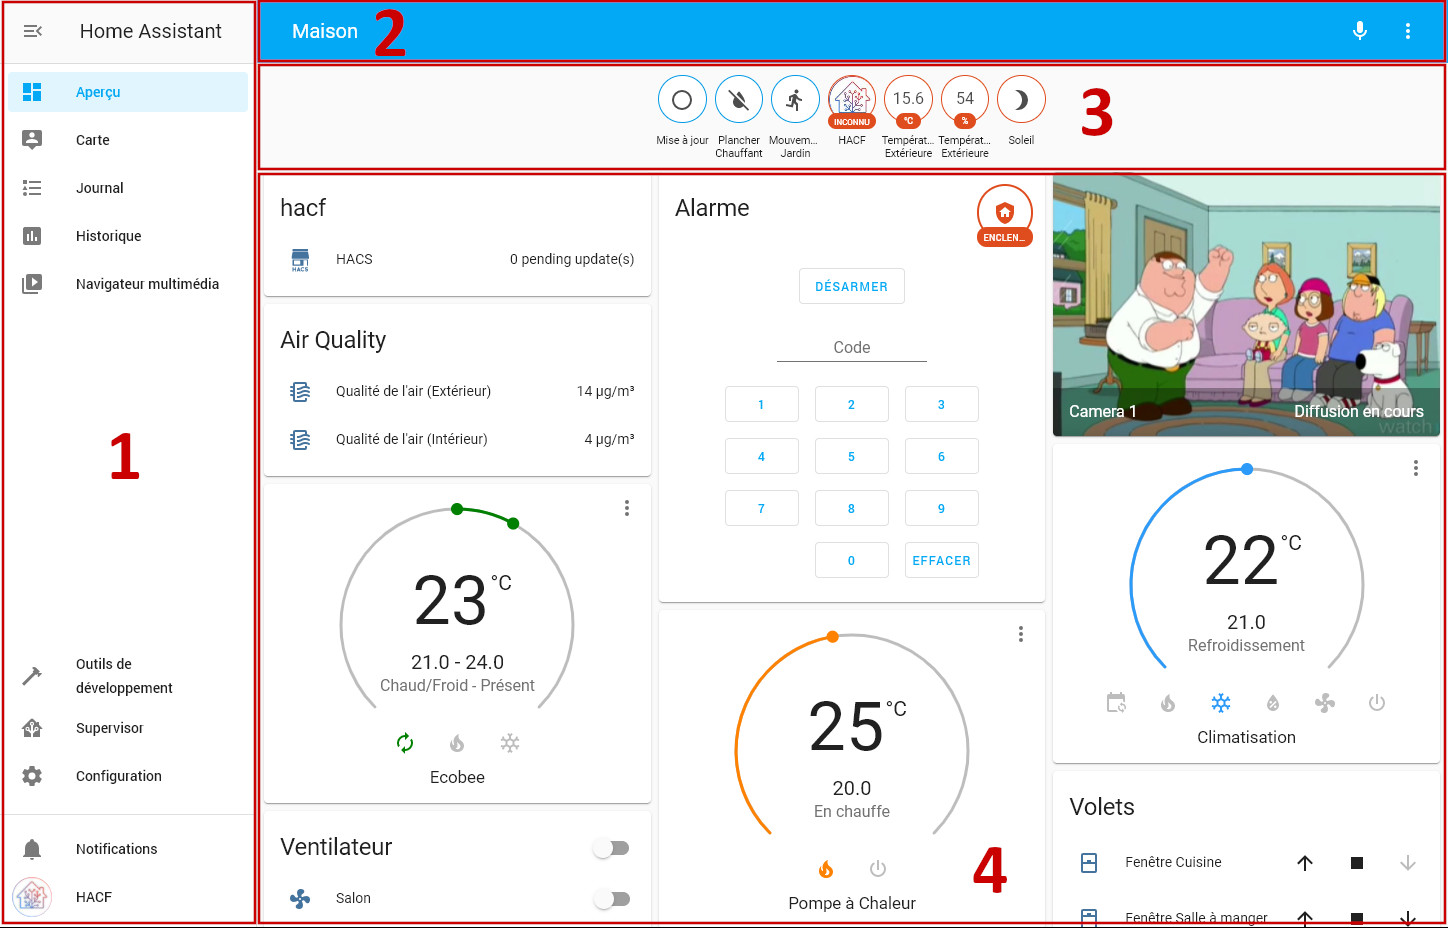Screen dimensions: 1448x928
Task: Open the Soleil sun badge
Action: pyautogui.click(x=1021, y=100)
